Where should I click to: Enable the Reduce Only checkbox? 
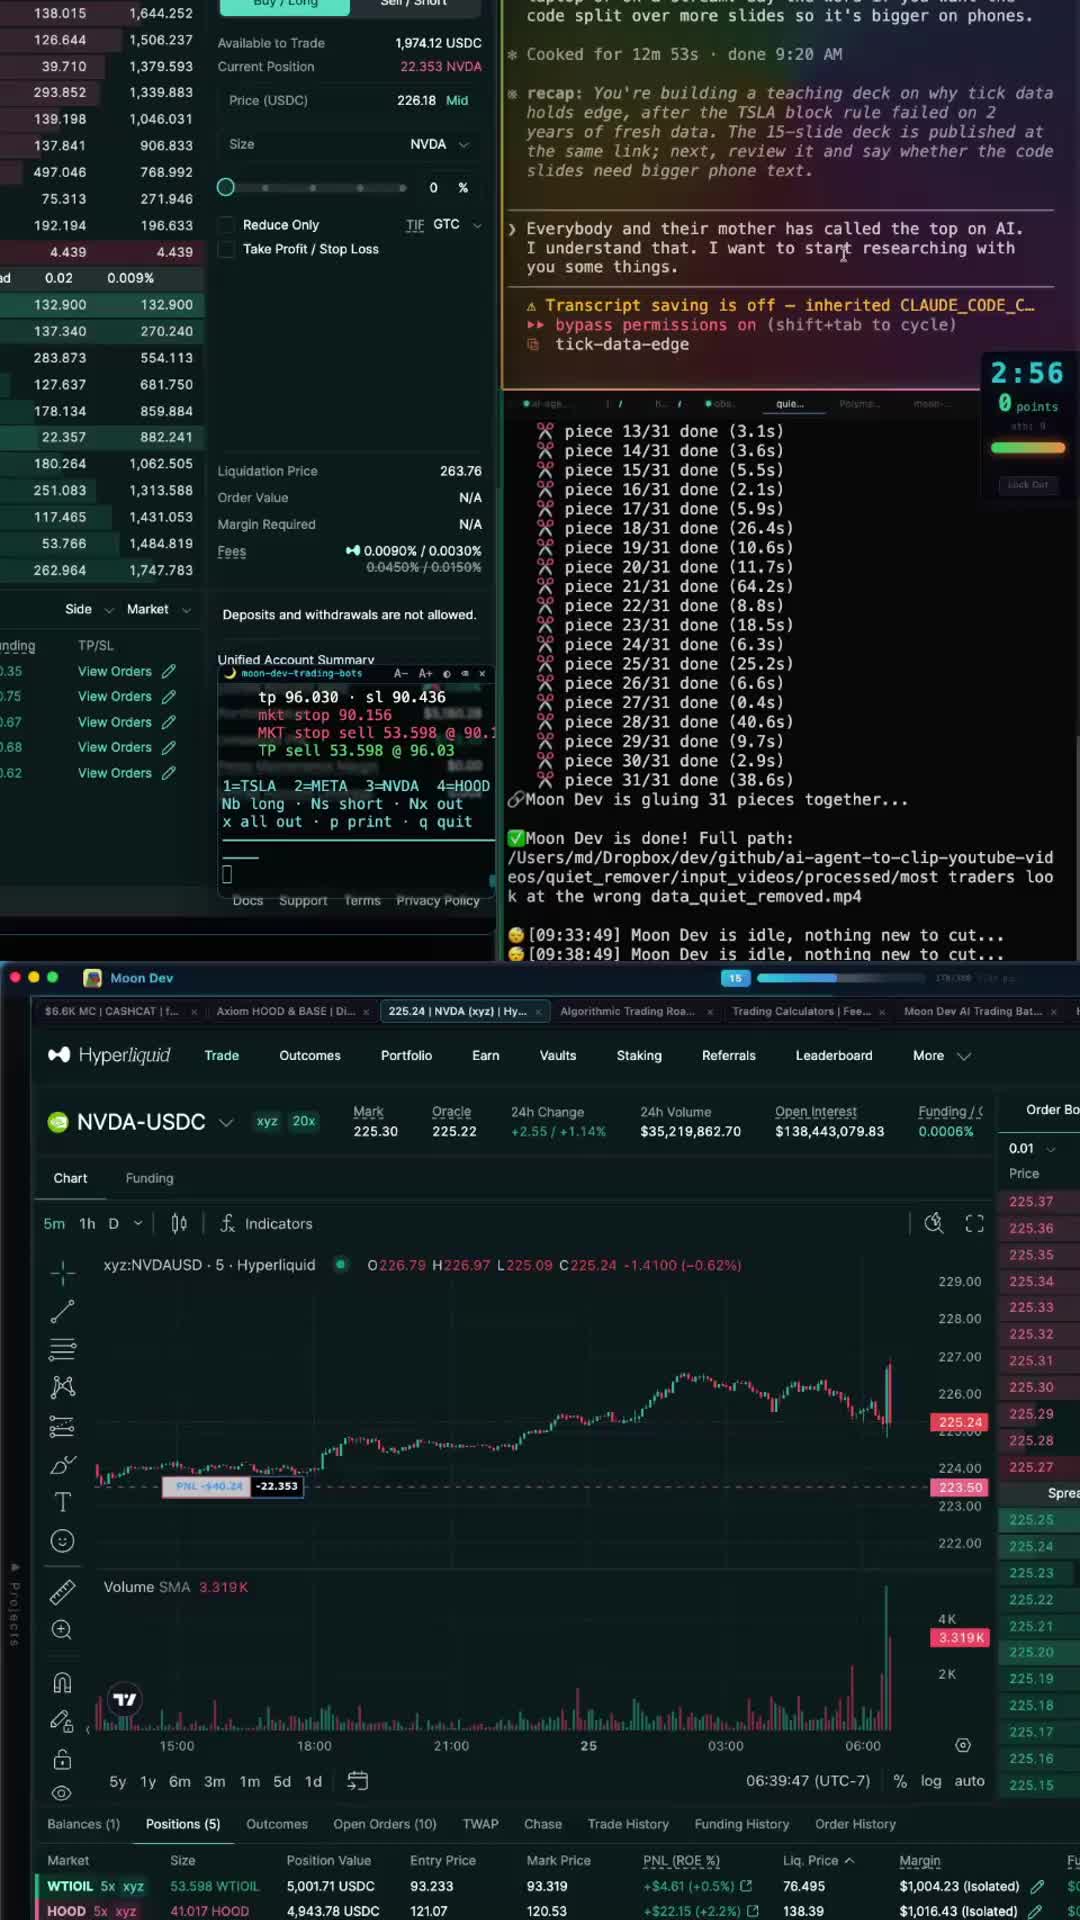226,225
